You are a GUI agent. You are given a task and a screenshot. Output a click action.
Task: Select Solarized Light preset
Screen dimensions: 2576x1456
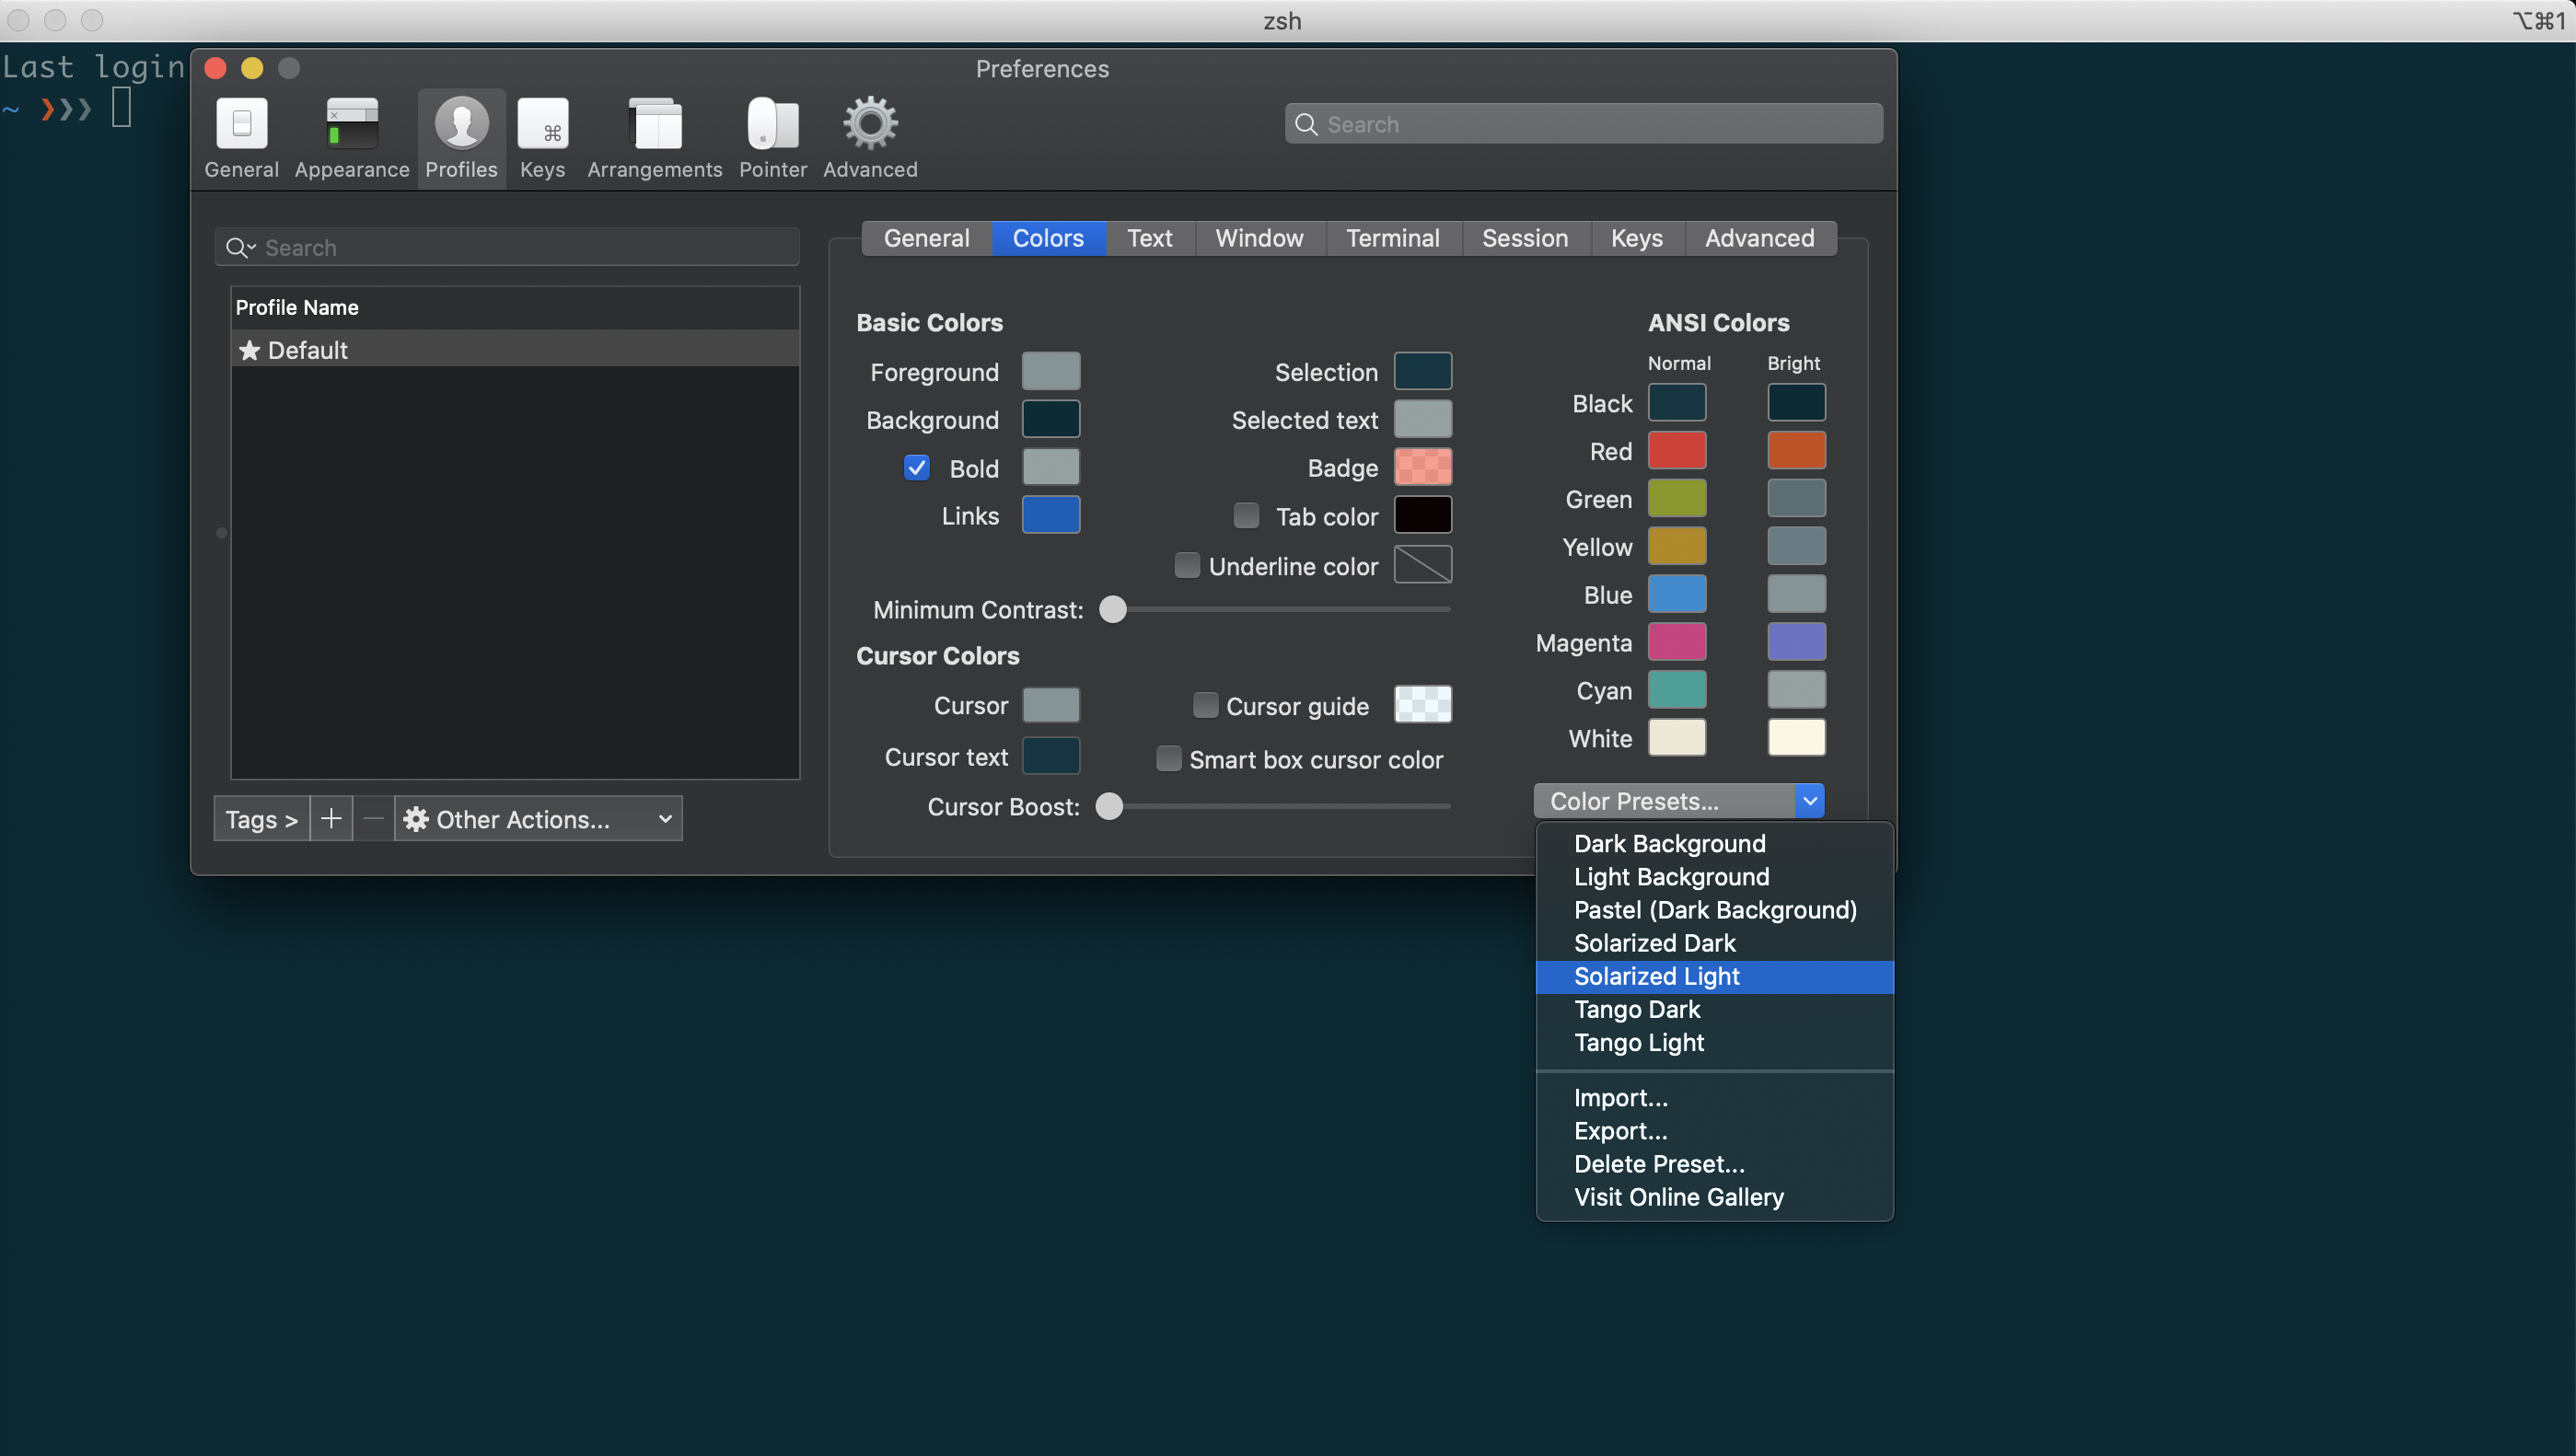pos(1656,976)
